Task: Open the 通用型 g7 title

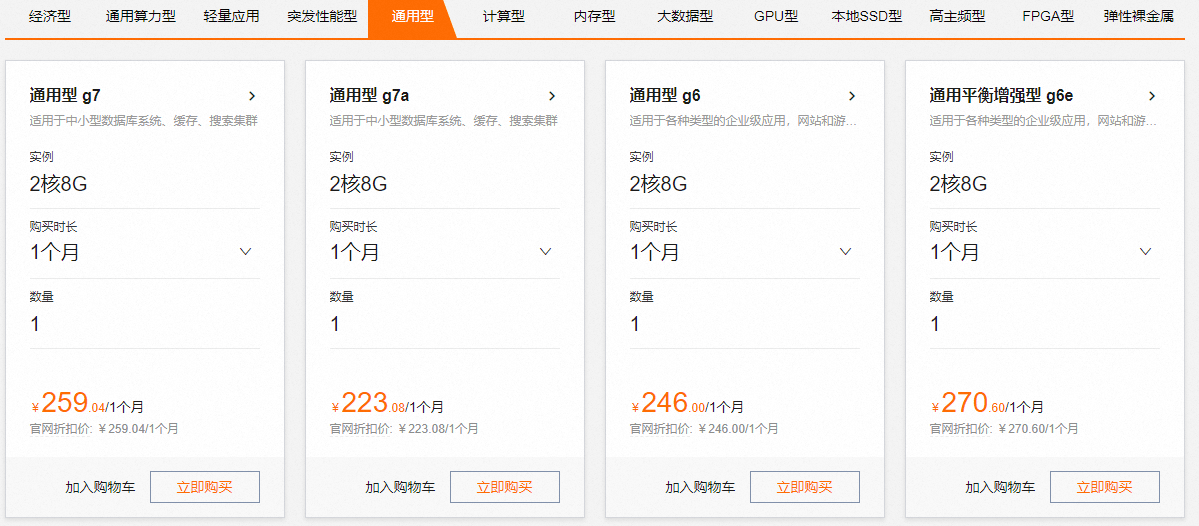Action: (x=65, y=96)
